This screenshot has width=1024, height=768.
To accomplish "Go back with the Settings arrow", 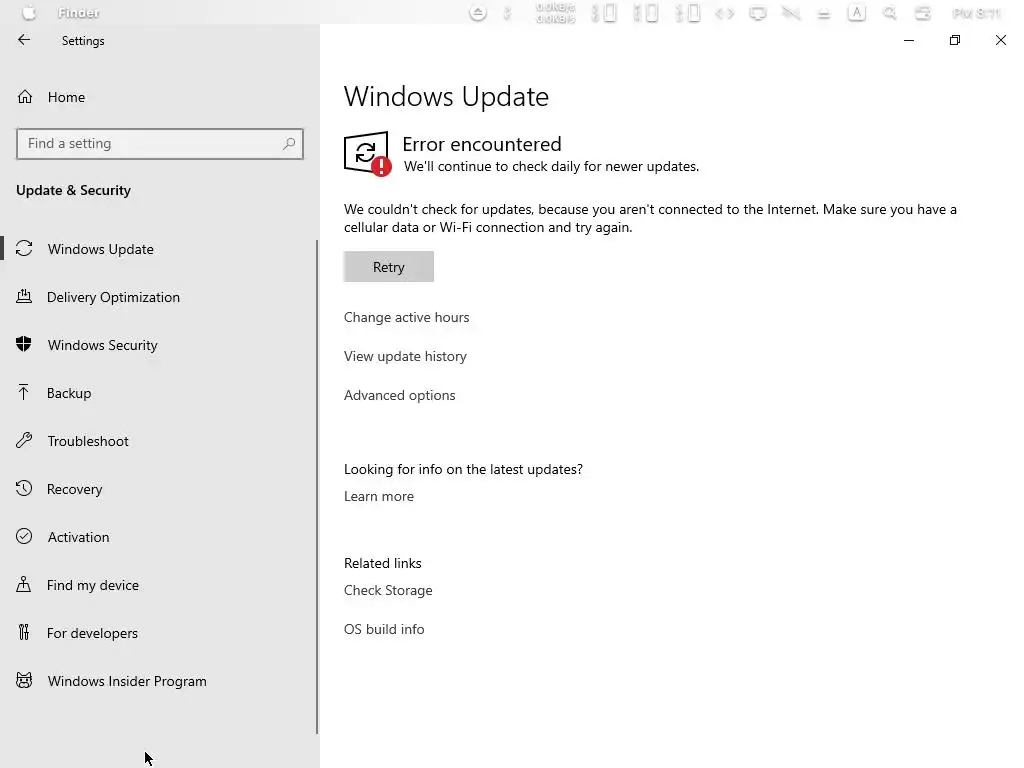I will (x=24, y=40).
